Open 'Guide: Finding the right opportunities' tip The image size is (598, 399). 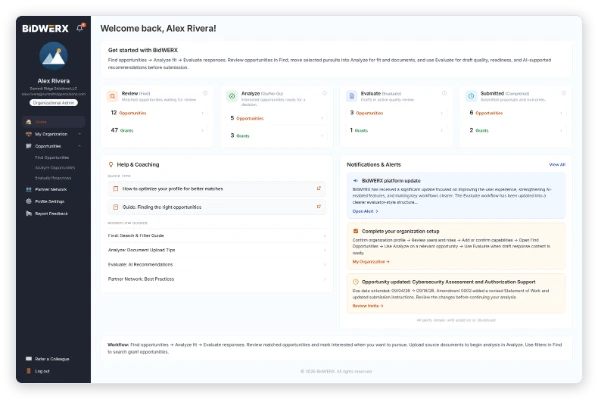217,207
